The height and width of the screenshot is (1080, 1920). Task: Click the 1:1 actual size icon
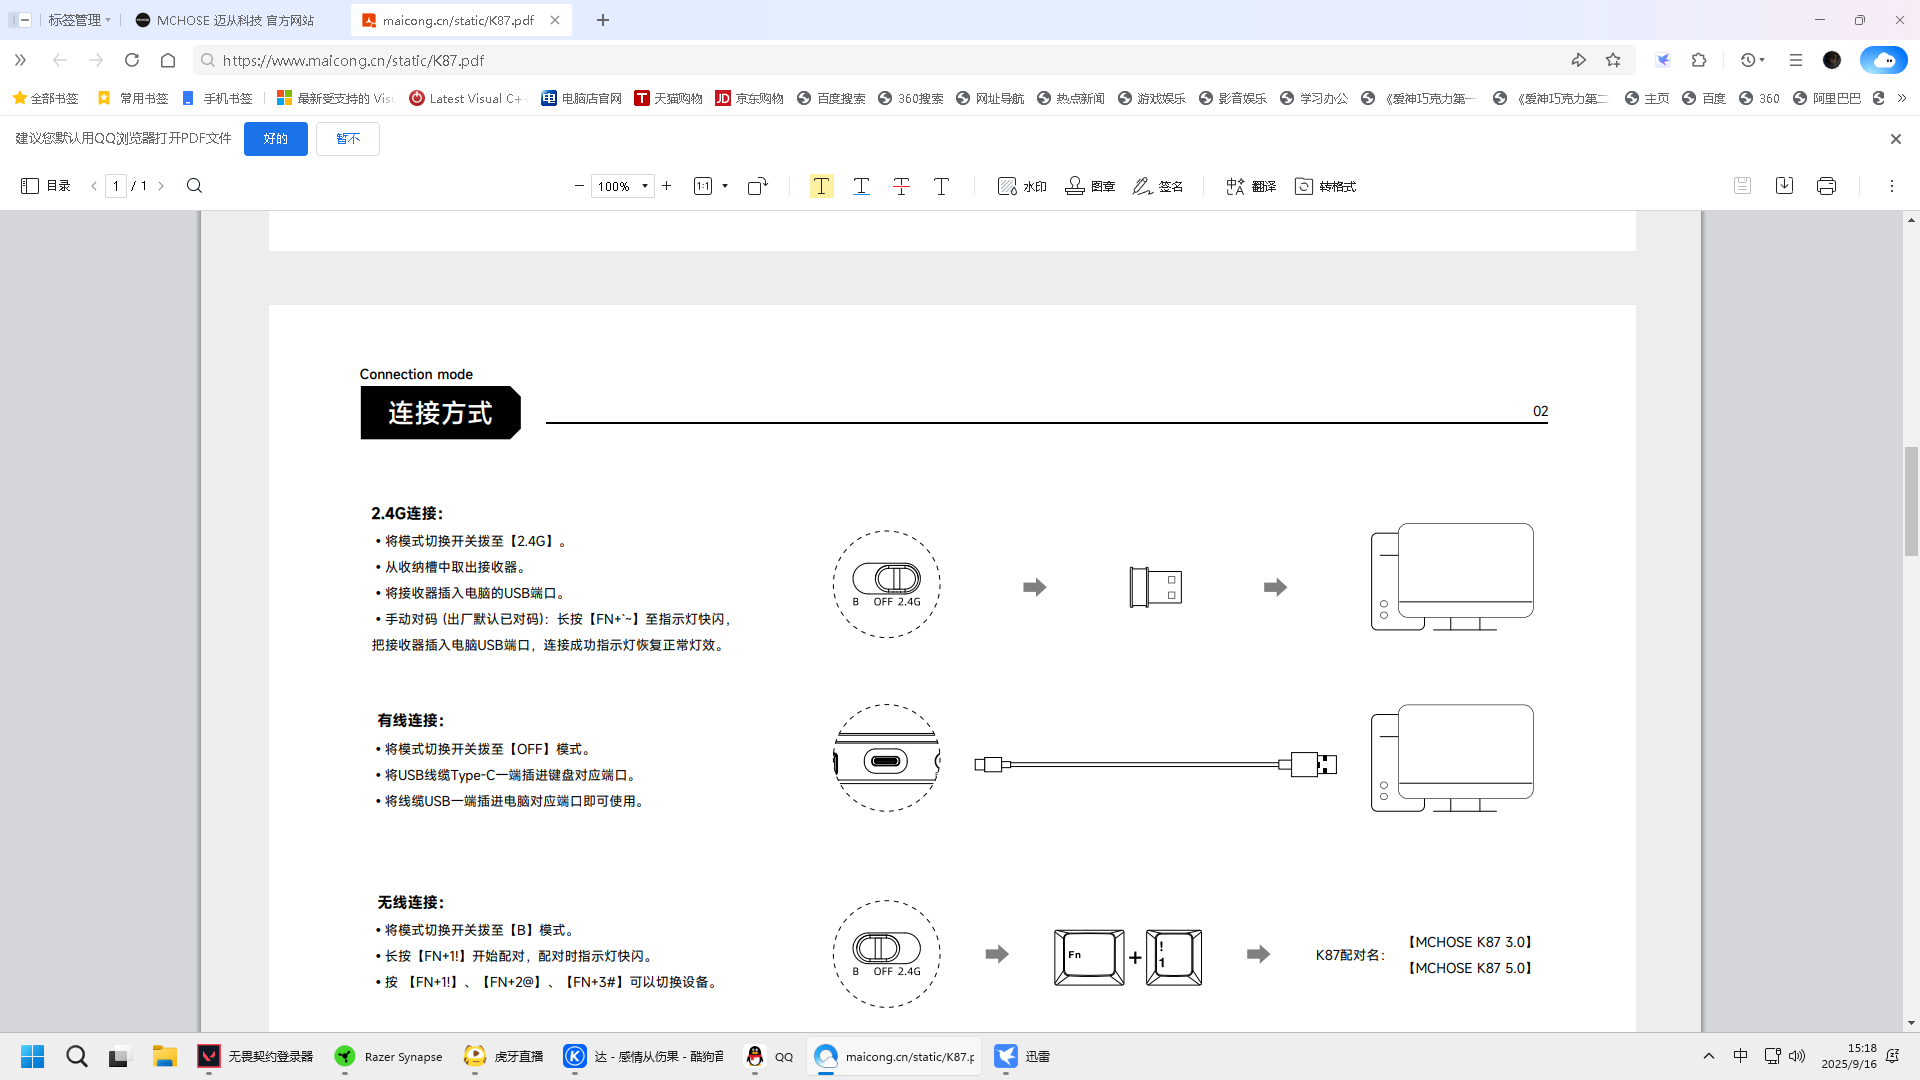click(703, 186)
